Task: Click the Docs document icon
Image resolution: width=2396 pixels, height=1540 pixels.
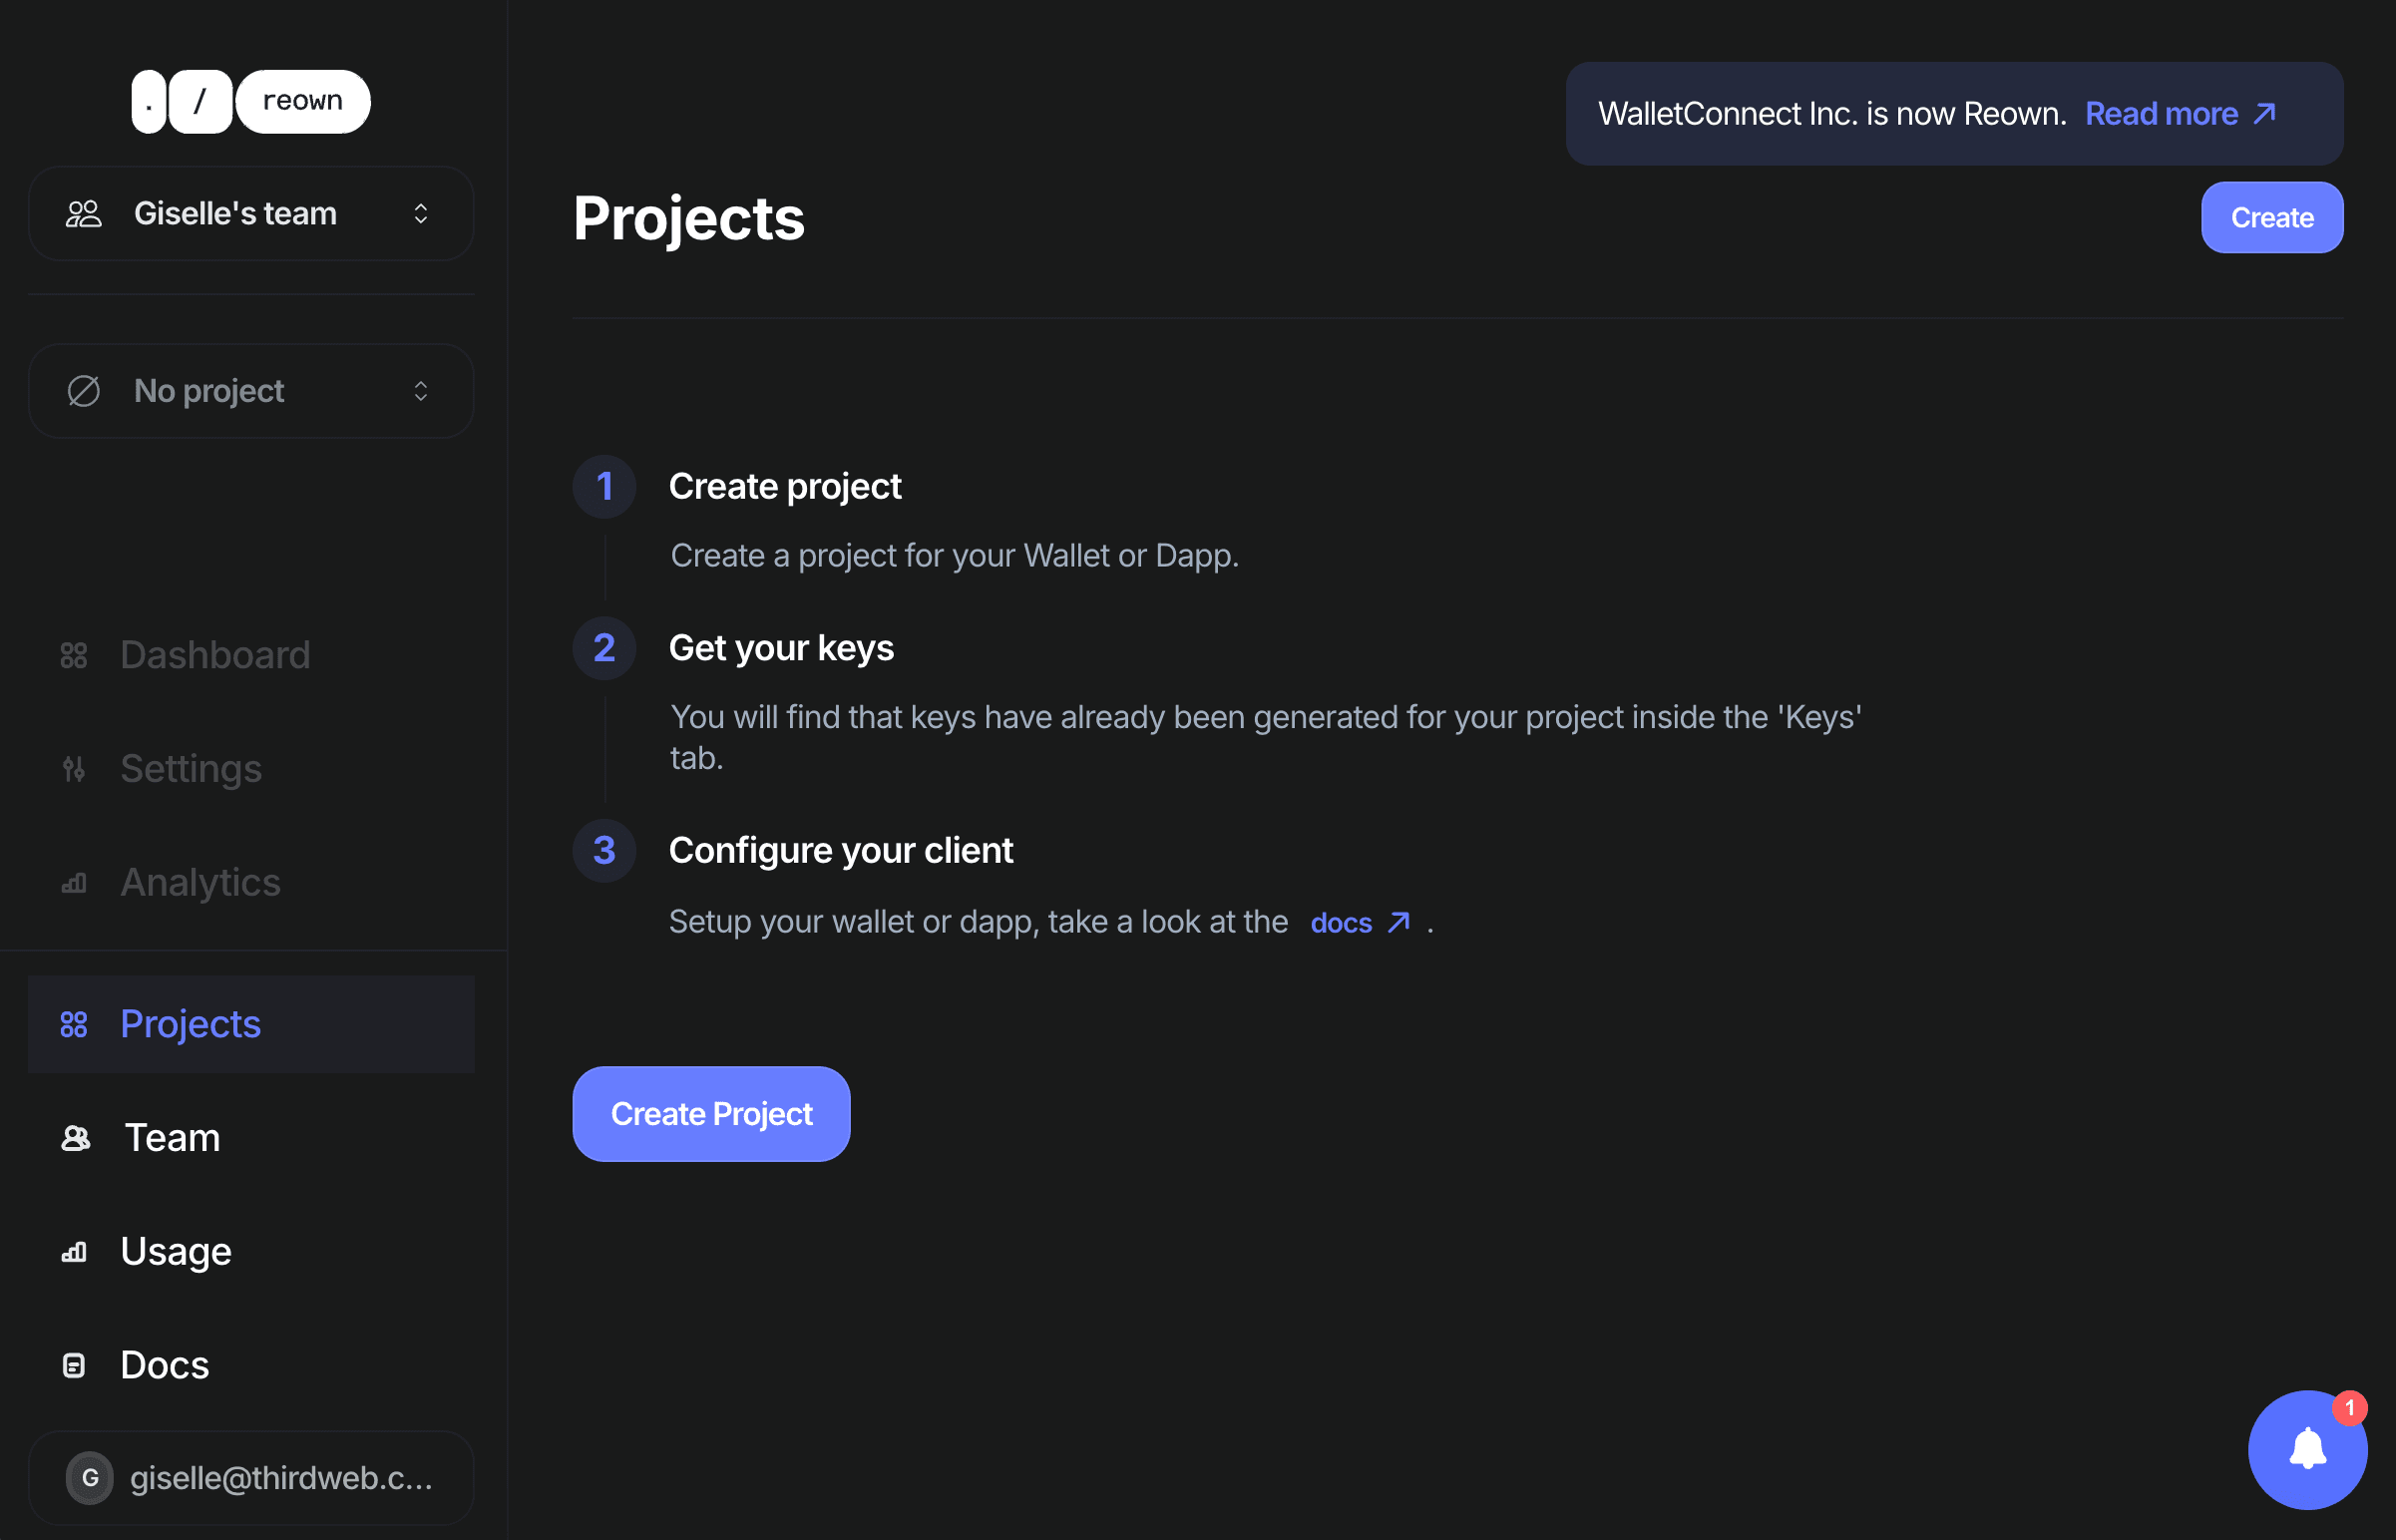Action: point(74,1365)
